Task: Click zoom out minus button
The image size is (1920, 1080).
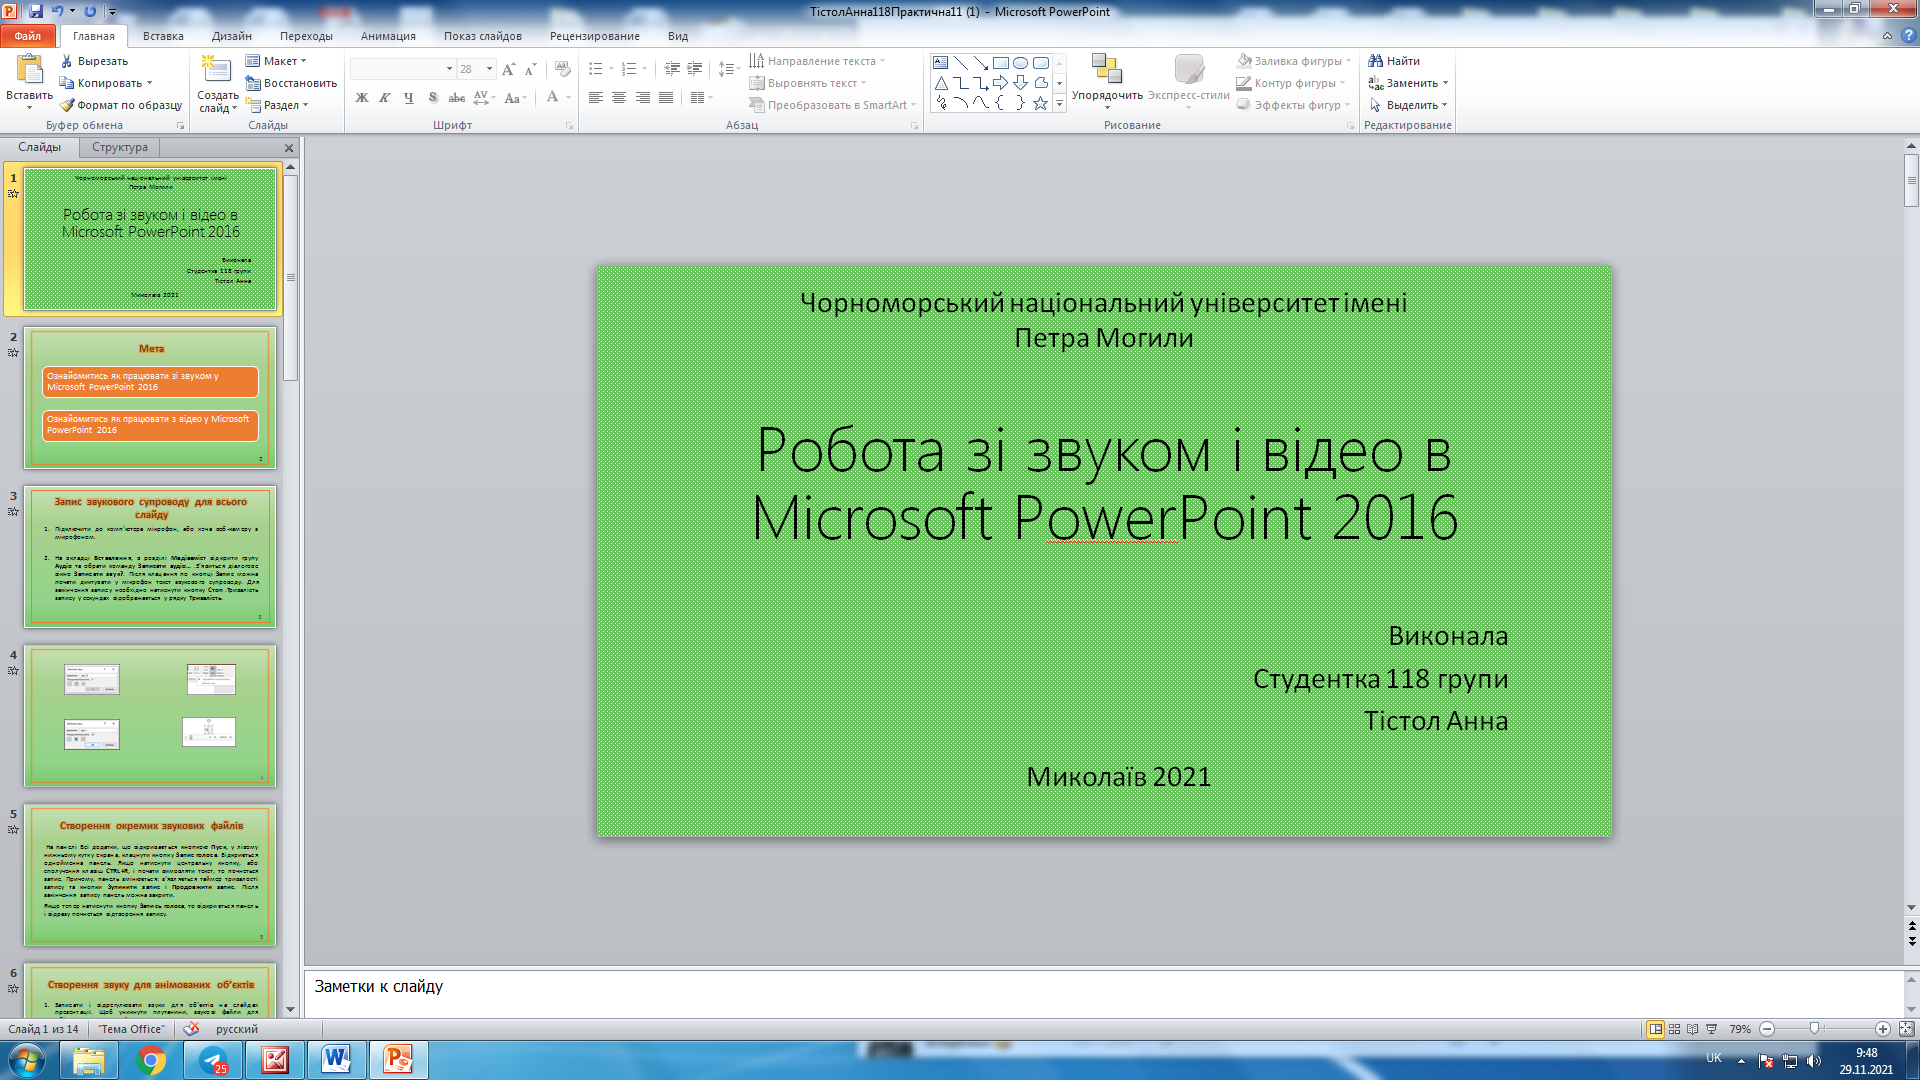Action: (x=1767, y=1029)
